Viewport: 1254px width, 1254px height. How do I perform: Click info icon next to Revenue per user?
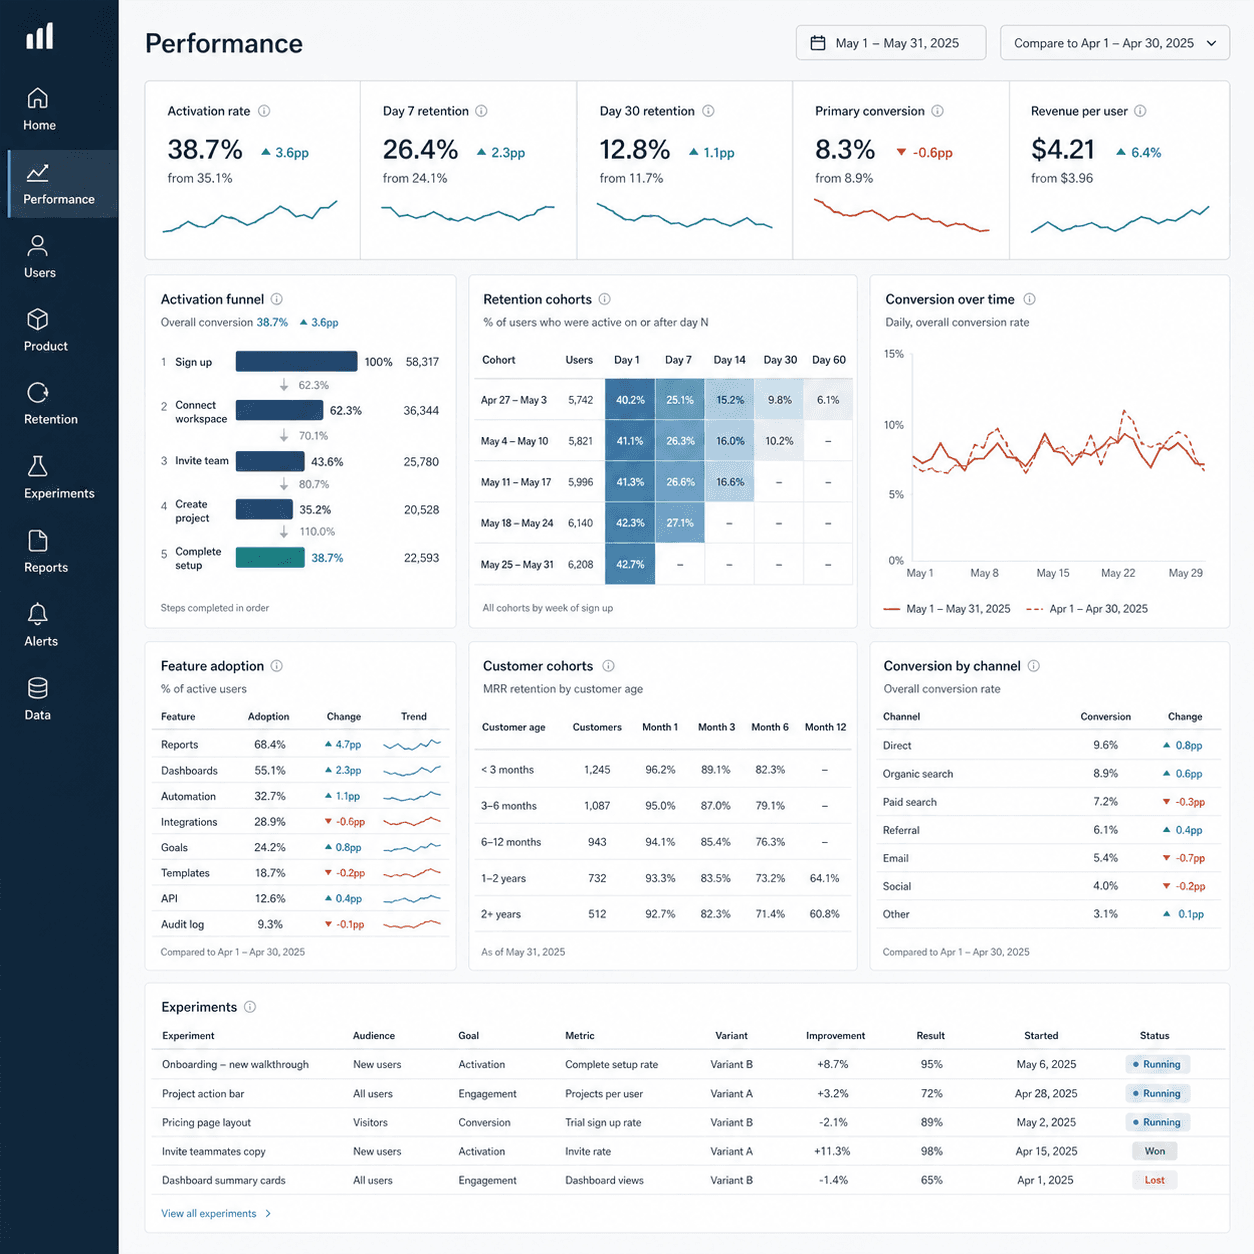tap(1140, 111)
